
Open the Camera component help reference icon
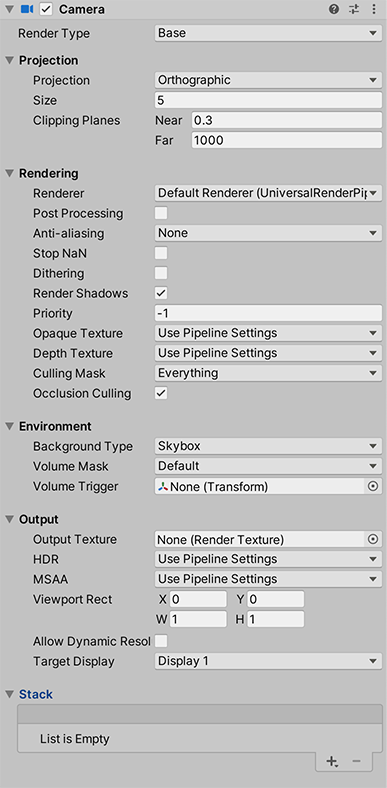click(x=334, y=9)
